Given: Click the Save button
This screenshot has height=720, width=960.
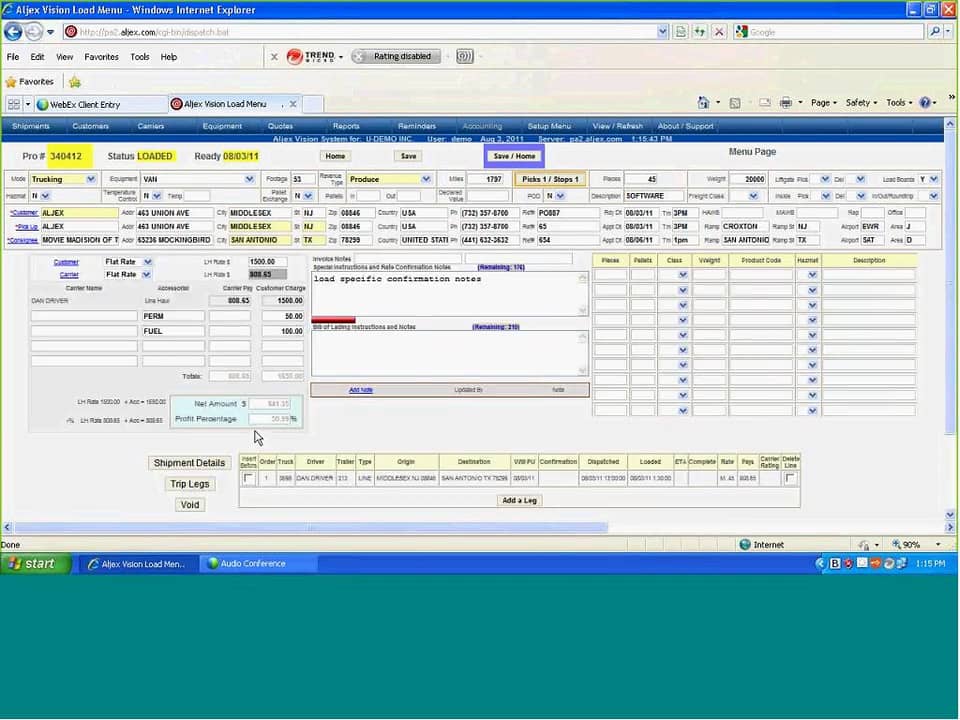Looking at the screenshot, I should 408,156.
